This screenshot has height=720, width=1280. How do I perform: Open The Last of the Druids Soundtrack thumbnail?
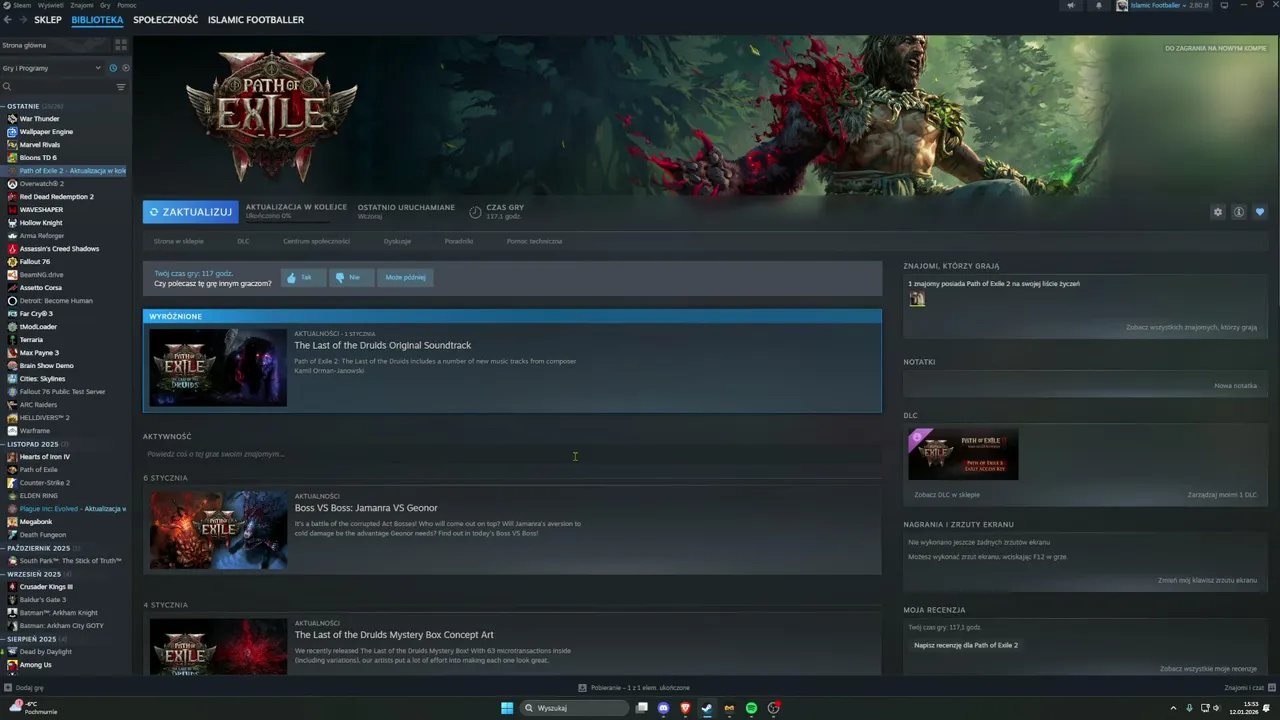[x=218, y=367]
